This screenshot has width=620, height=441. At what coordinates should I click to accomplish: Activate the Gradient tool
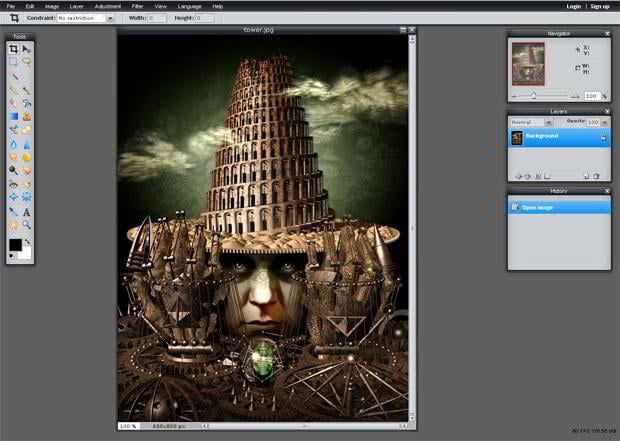pyautogui.click(x=14, y=116)
